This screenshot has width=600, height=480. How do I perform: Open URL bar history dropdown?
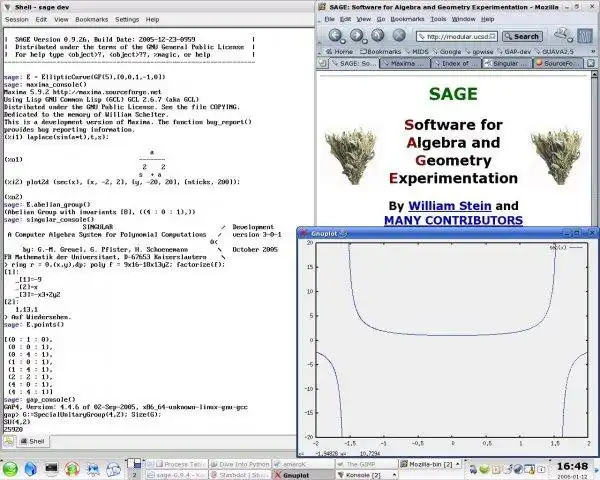(x=494, y=36)
